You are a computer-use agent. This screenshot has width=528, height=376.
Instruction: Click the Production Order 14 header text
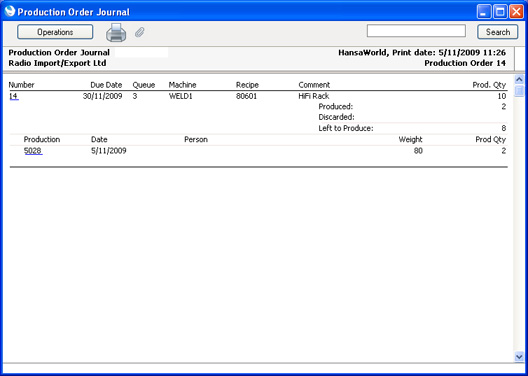point(465,63)
